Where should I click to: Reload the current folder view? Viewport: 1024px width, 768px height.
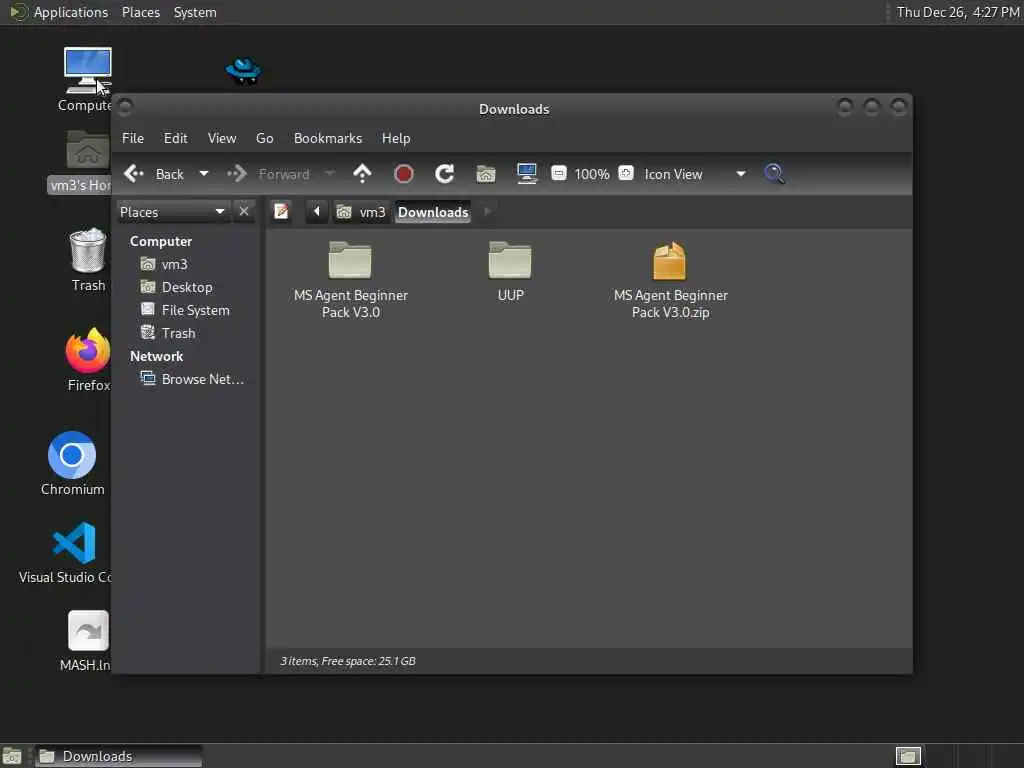[x=445, y=174]
